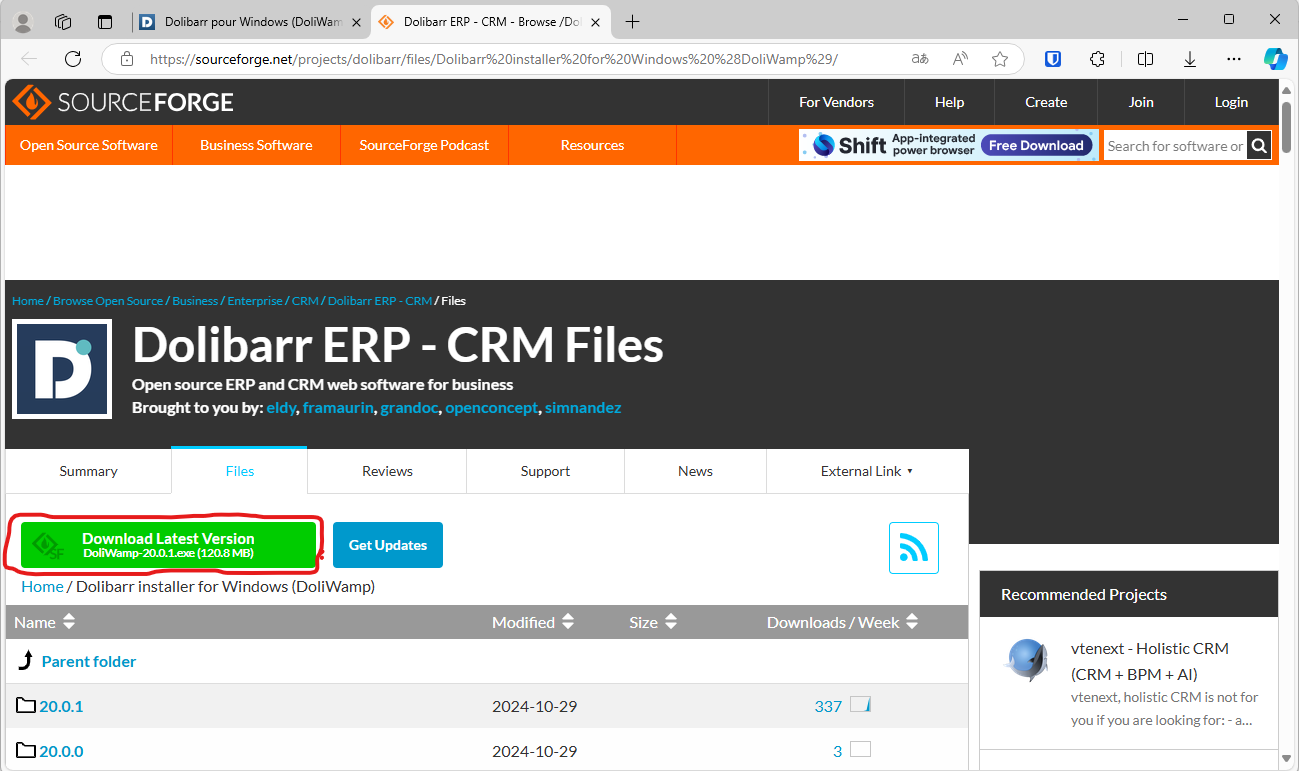The height and width of the screenshot is (771, 1299).
Task: Open the browser downloads icon
Action: pyautogui.click(x=1190, y=59)
